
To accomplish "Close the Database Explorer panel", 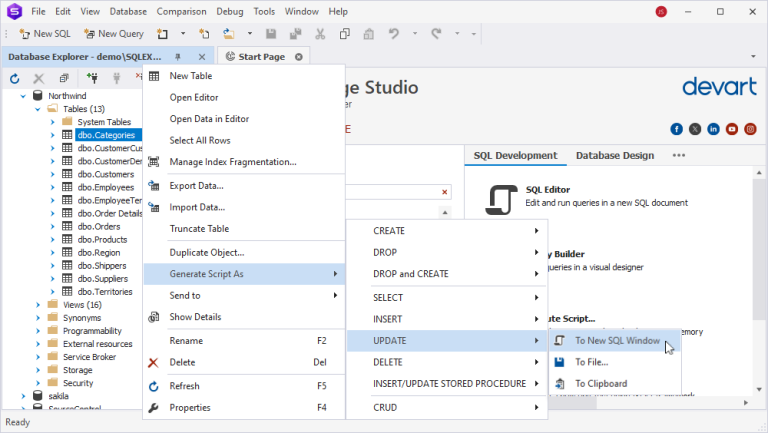I will click(202, 57).
